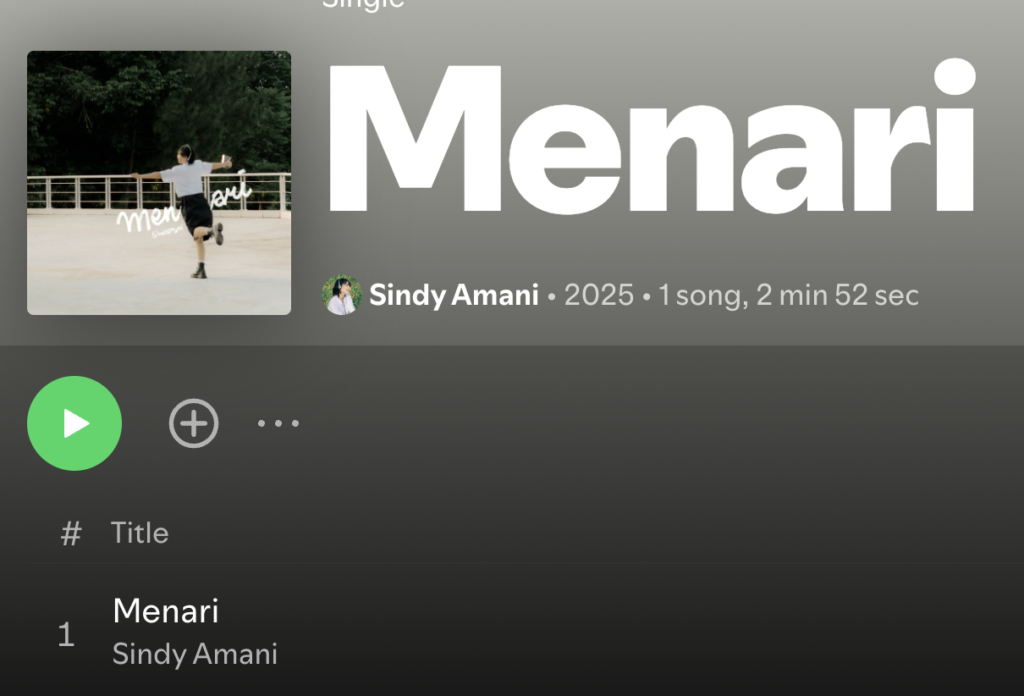Click track number 1 to play
1024x696 pixels.
pyautogui.click(x=66, y=634)
